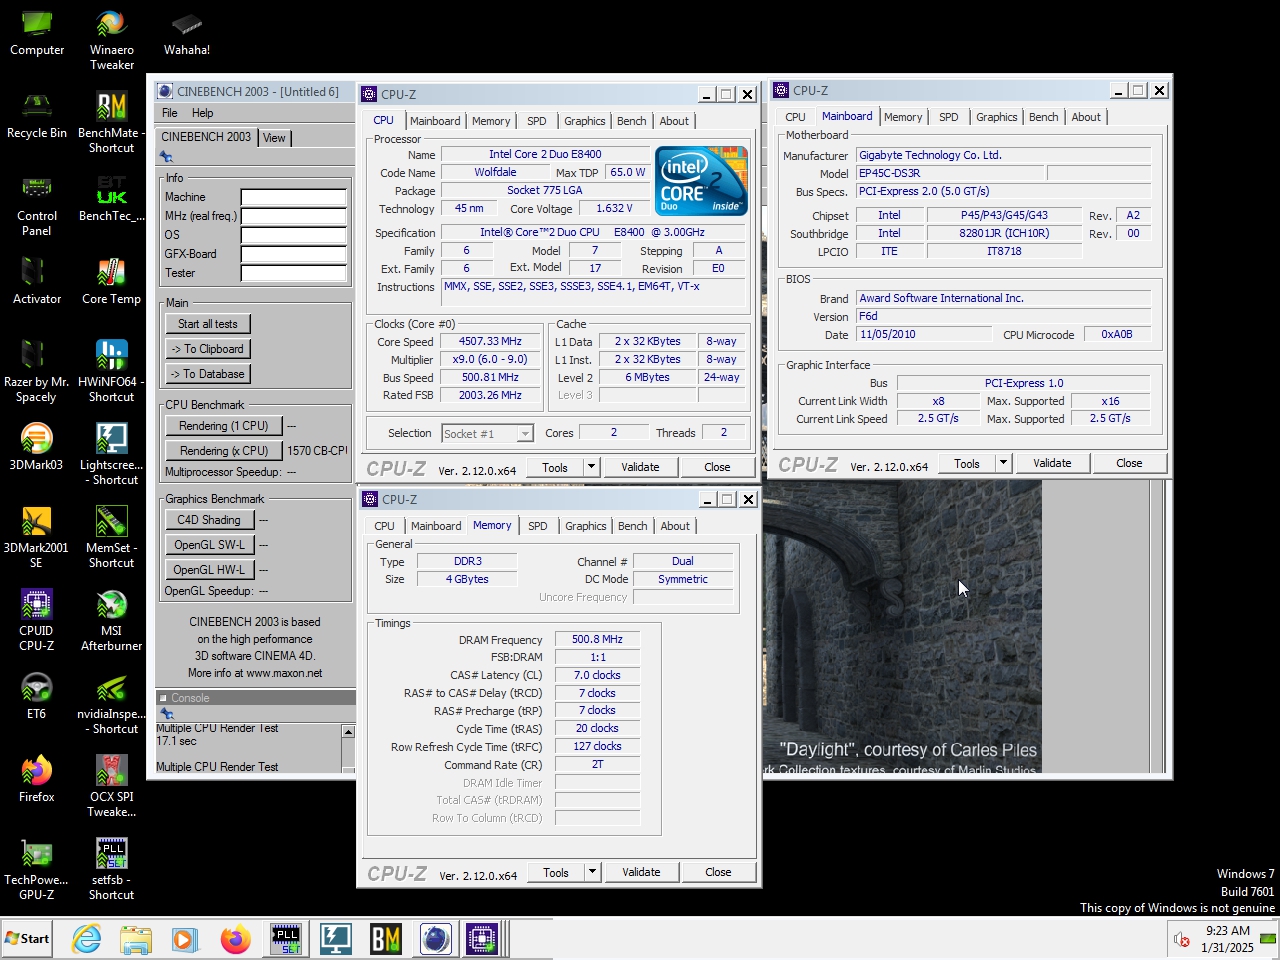This screenshot has width=1280, height=960.
Task: Launch the HWiNFO64 shortcut
Action: tap(112, 372)
